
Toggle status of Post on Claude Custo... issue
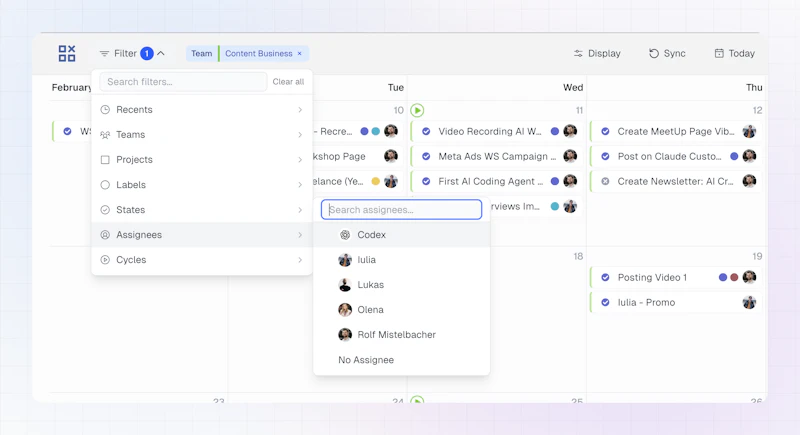click(x=605, y=156)
